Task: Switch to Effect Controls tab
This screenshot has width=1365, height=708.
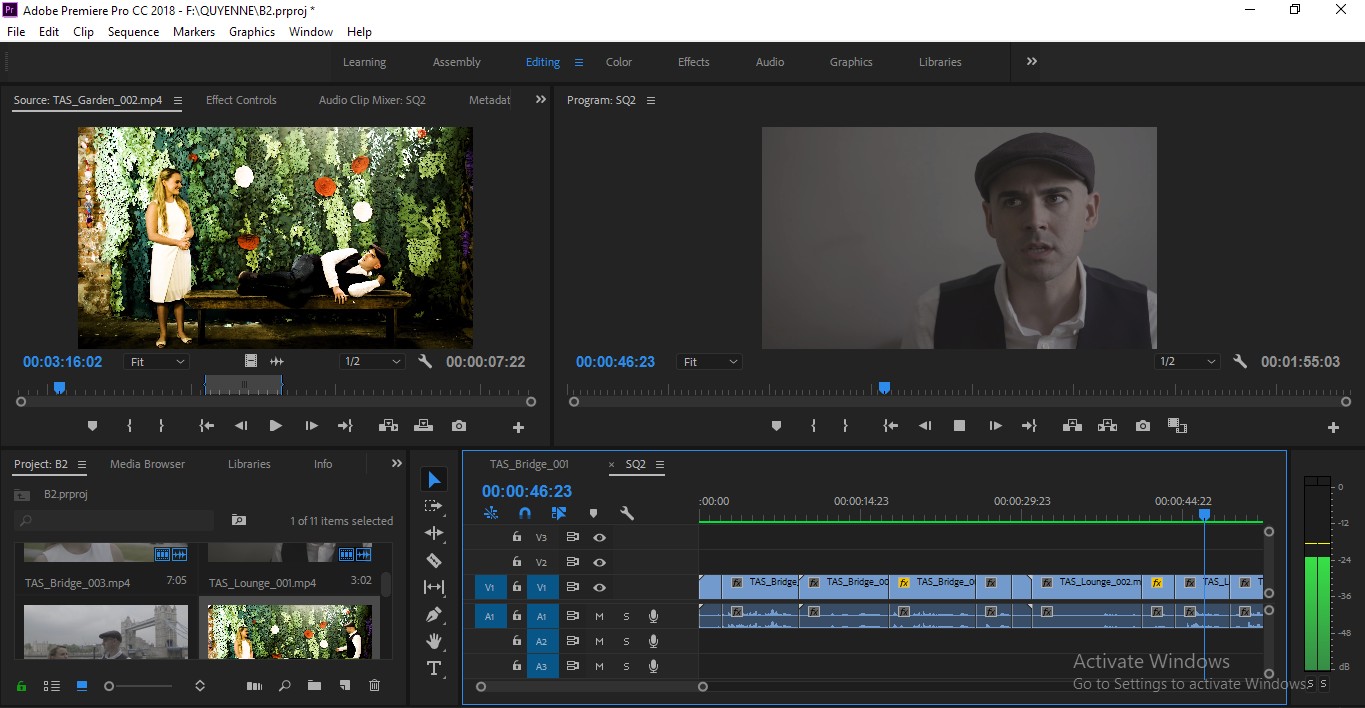Action: tap(241, 100)
